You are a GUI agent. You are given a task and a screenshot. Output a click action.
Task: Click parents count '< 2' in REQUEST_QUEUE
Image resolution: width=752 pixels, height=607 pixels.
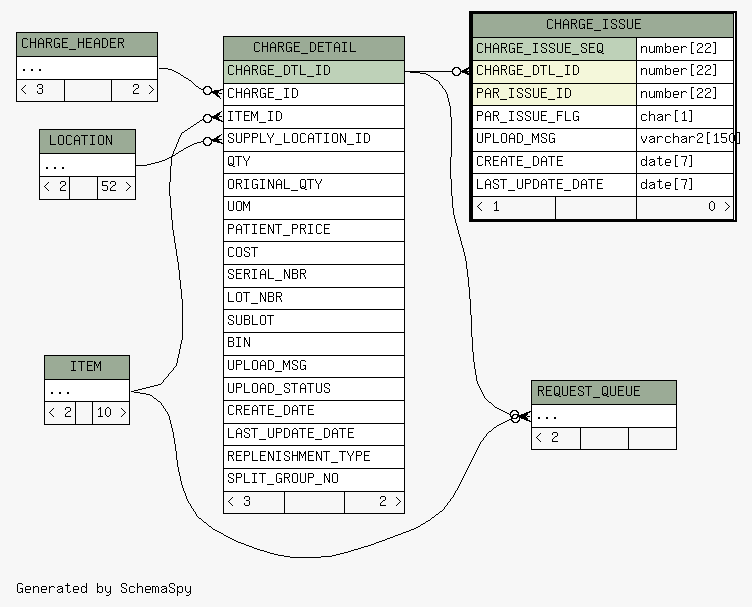pyautogui.click(x=556, y=438)
